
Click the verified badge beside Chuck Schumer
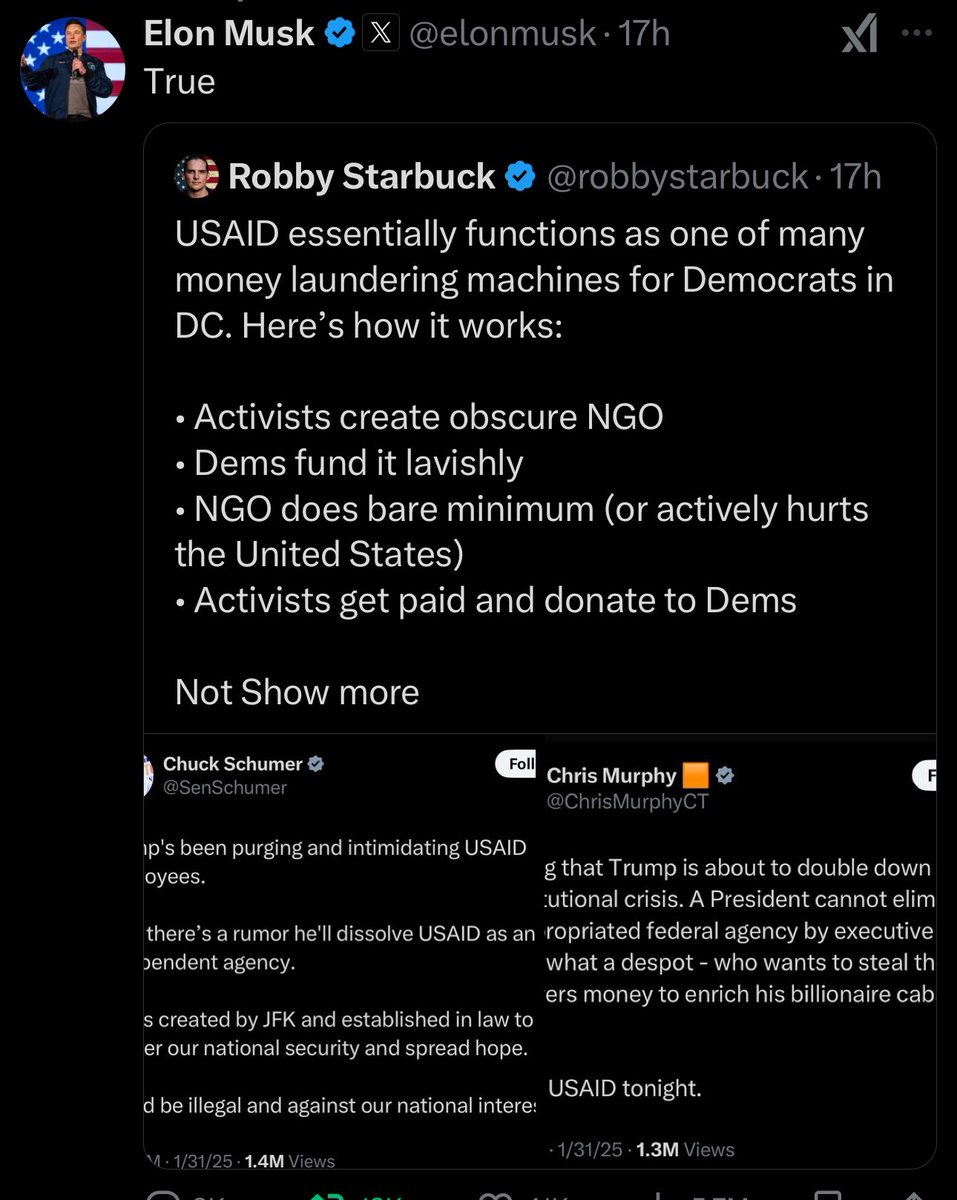(315, 764)
